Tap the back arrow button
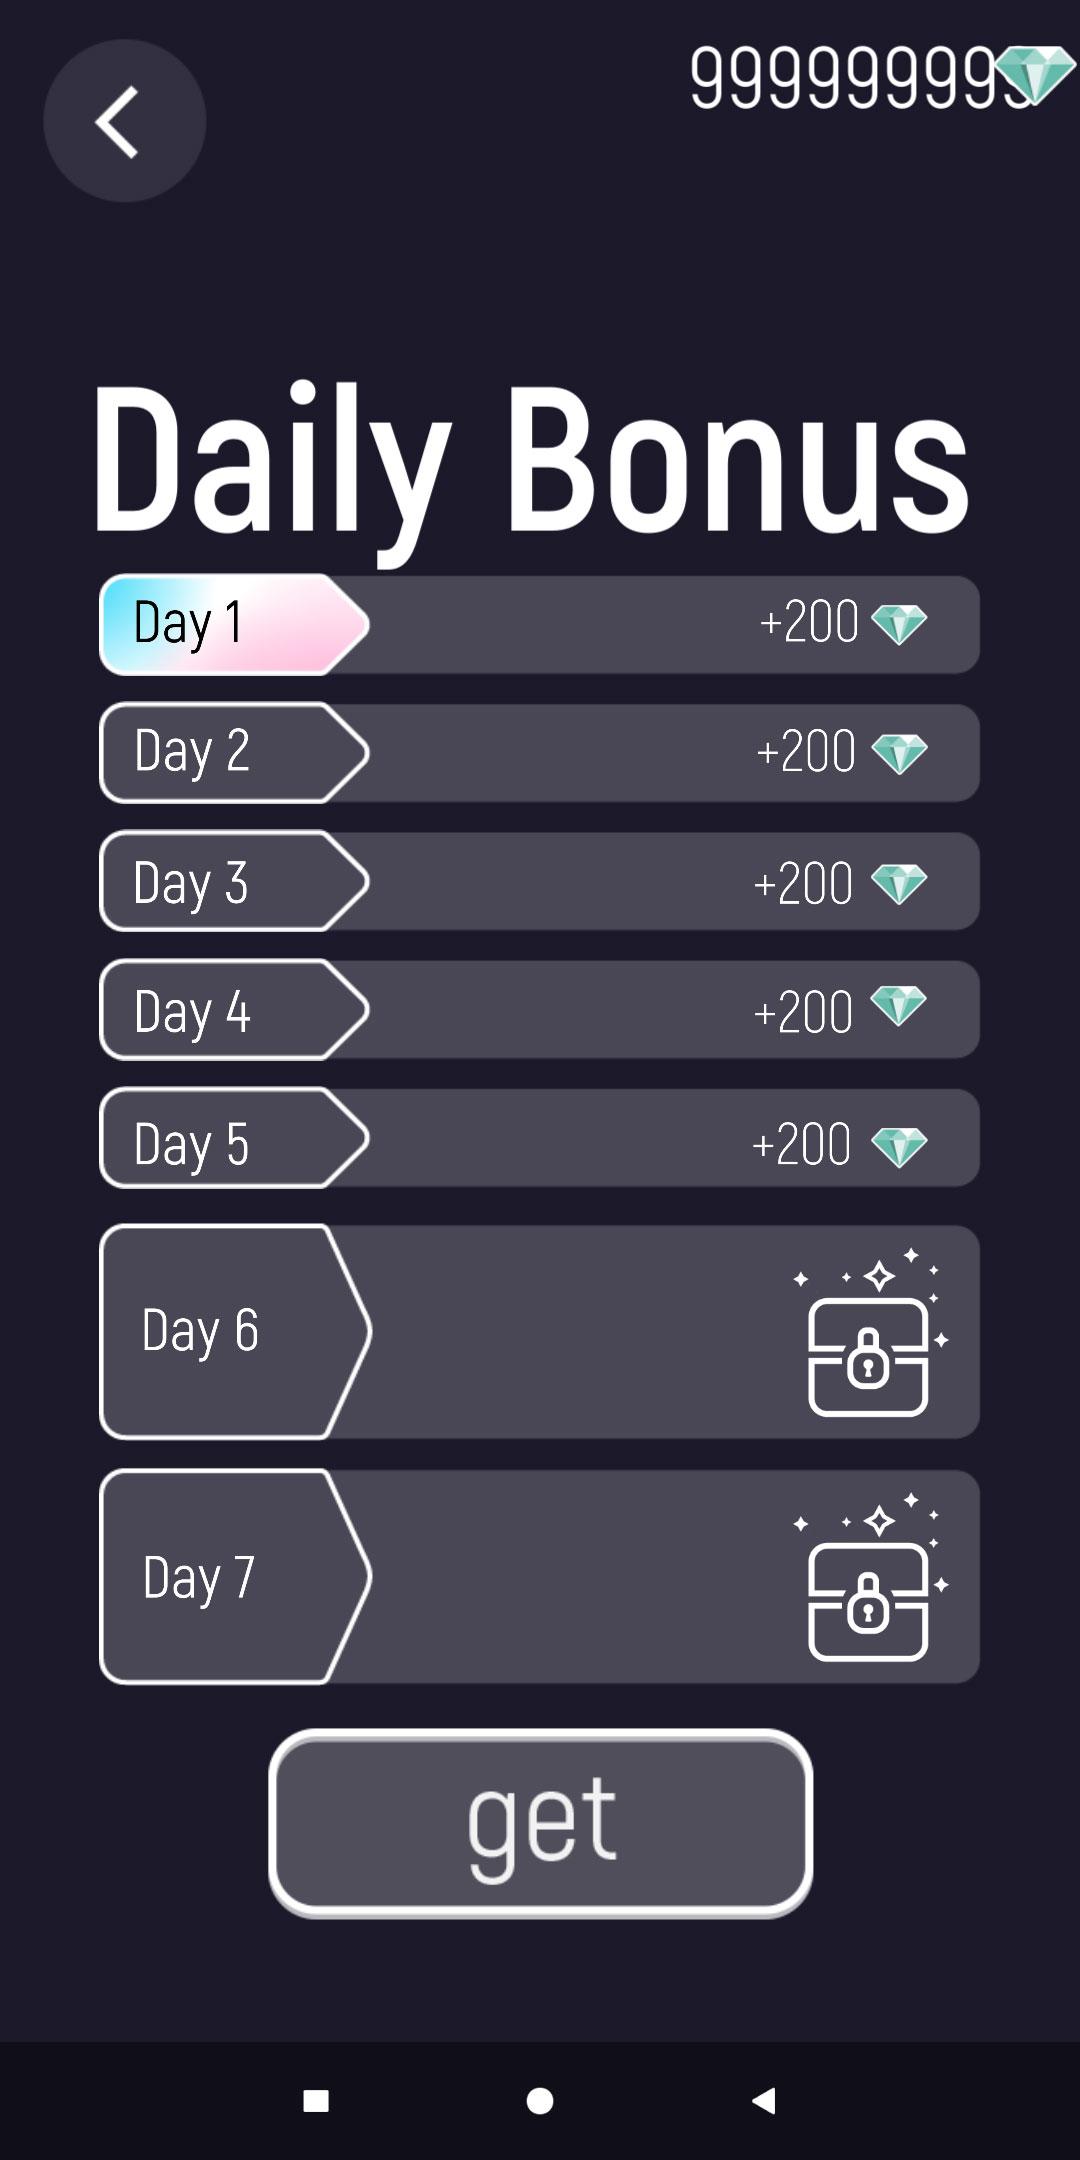Viewport: 1080px width, 2160px height. click(x=124, y=121)
